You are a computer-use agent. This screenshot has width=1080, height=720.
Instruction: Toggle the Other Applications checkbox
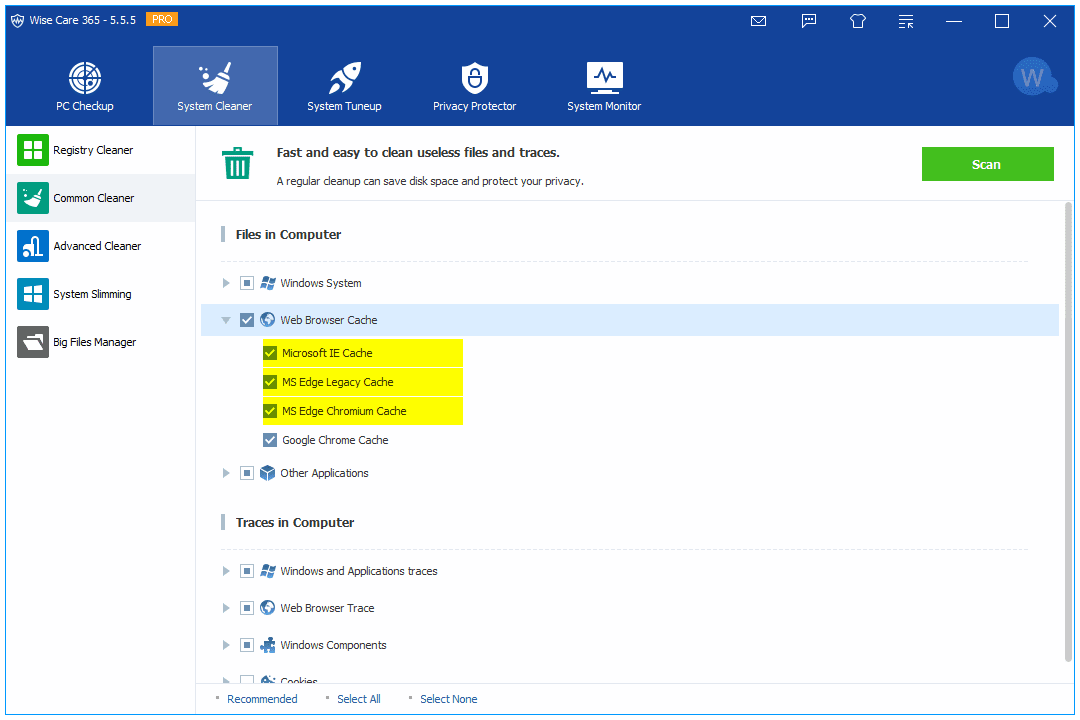coord(247,473)
